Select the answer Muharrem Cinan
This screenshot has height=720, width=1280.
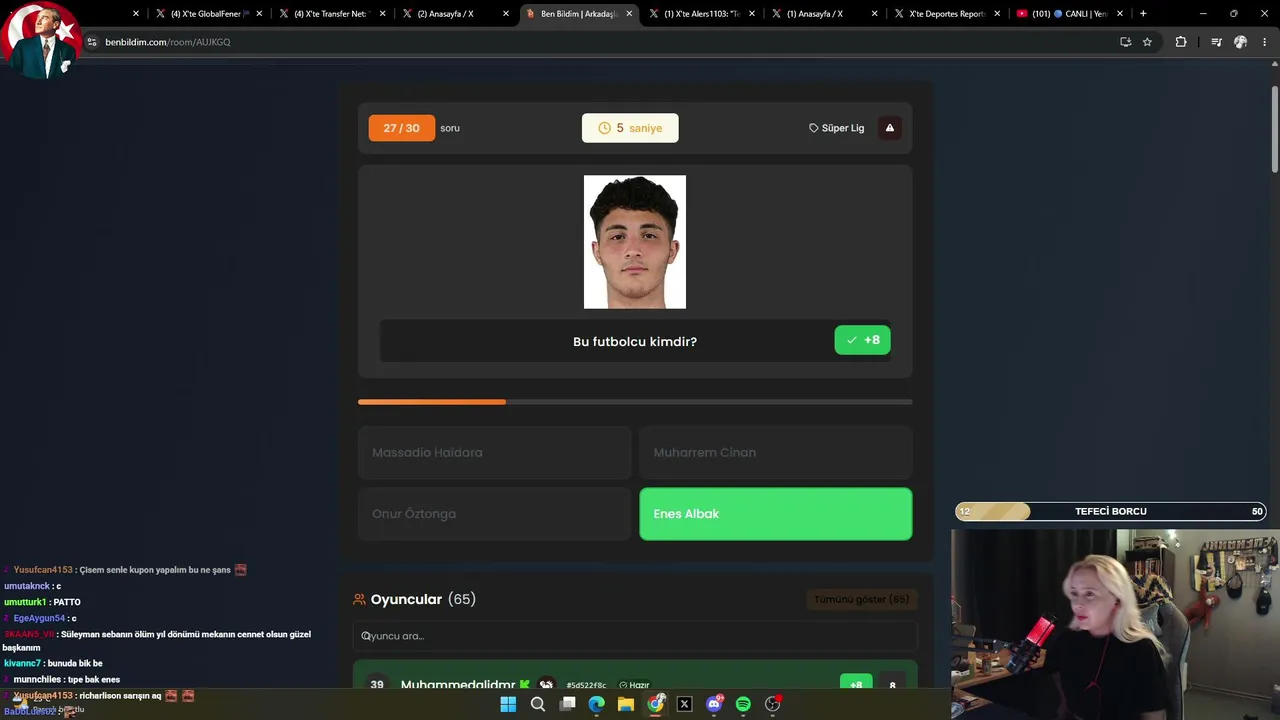click(776, 453)
